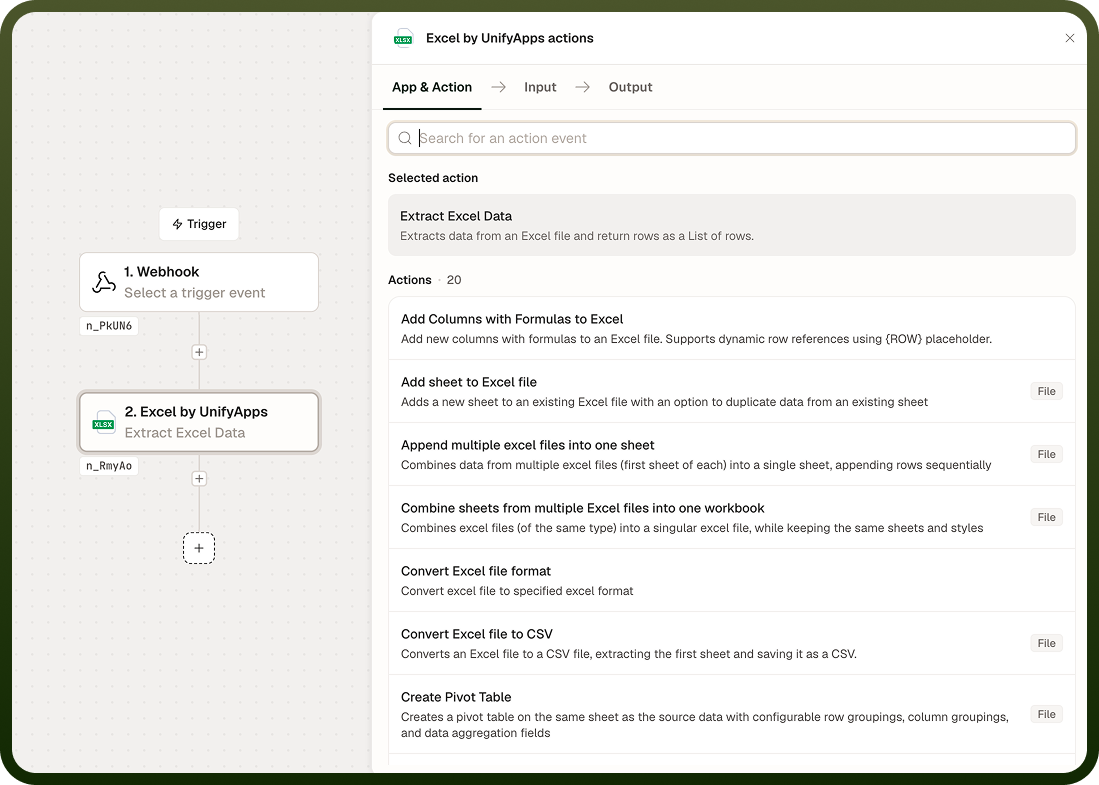Click the dashed add-step box
Screen dimensions: 1099x785
(x=199, y=548)
